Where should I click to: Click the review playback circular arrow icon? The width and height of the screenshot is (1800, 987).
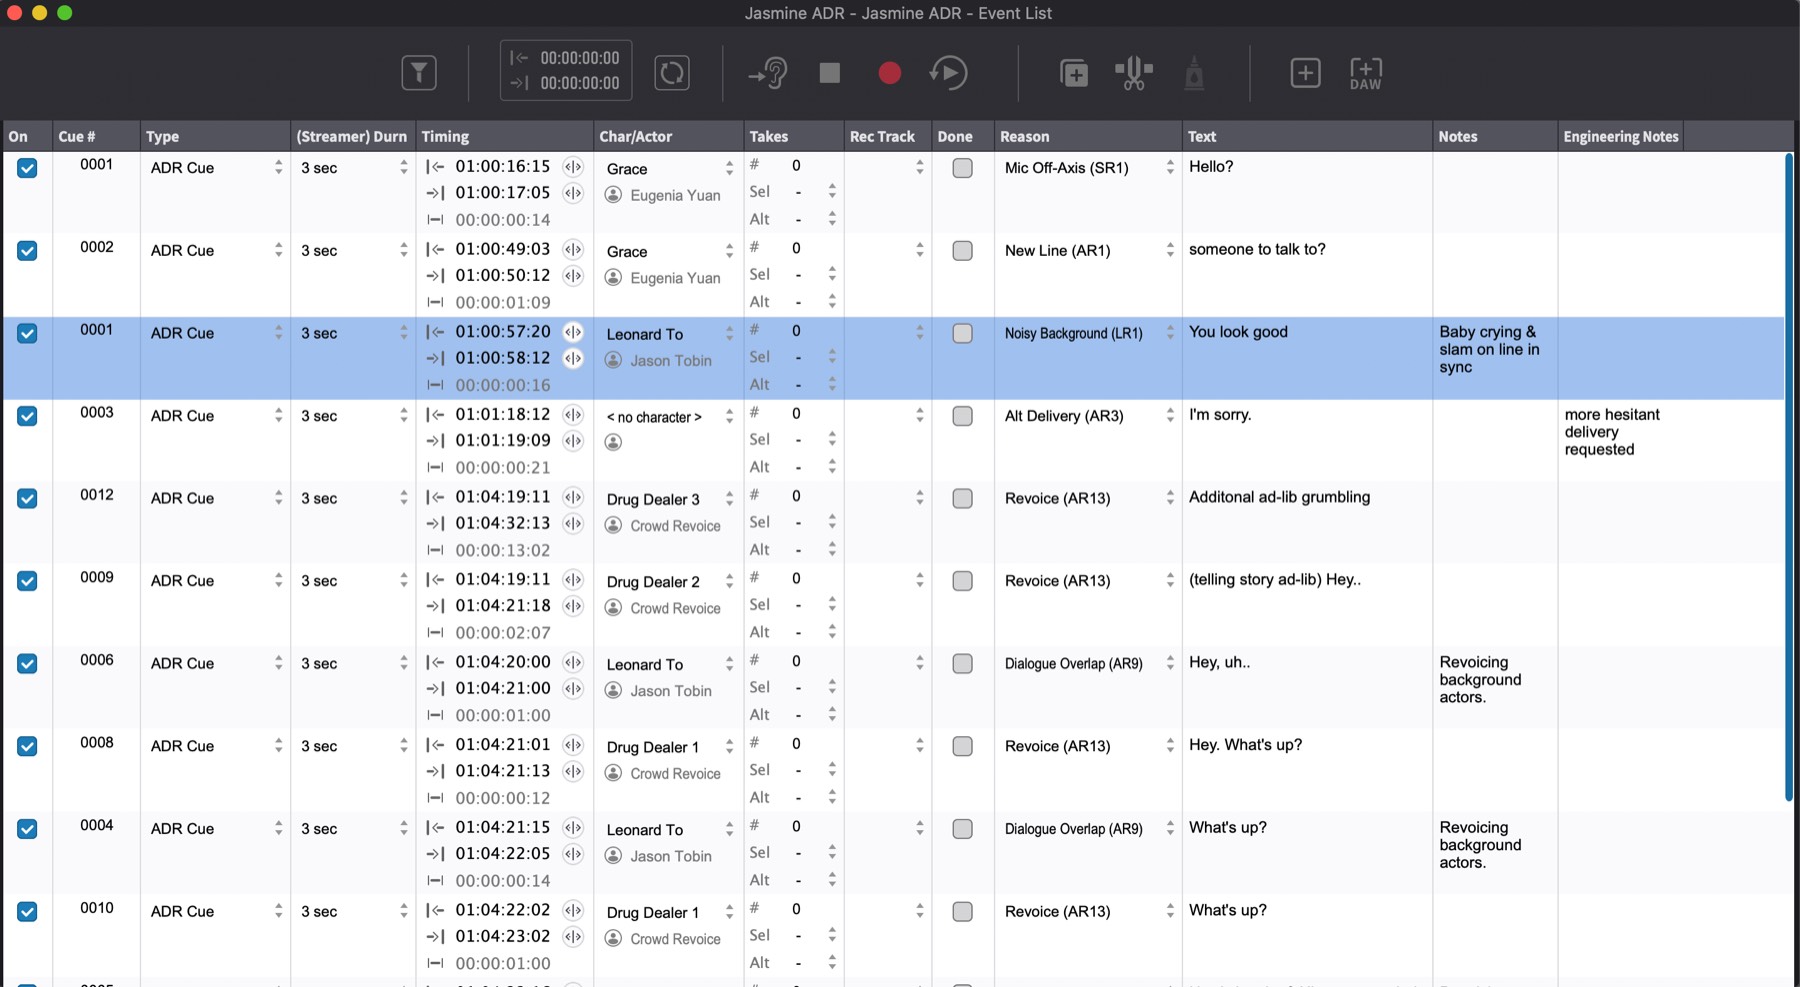pos(949,72)
